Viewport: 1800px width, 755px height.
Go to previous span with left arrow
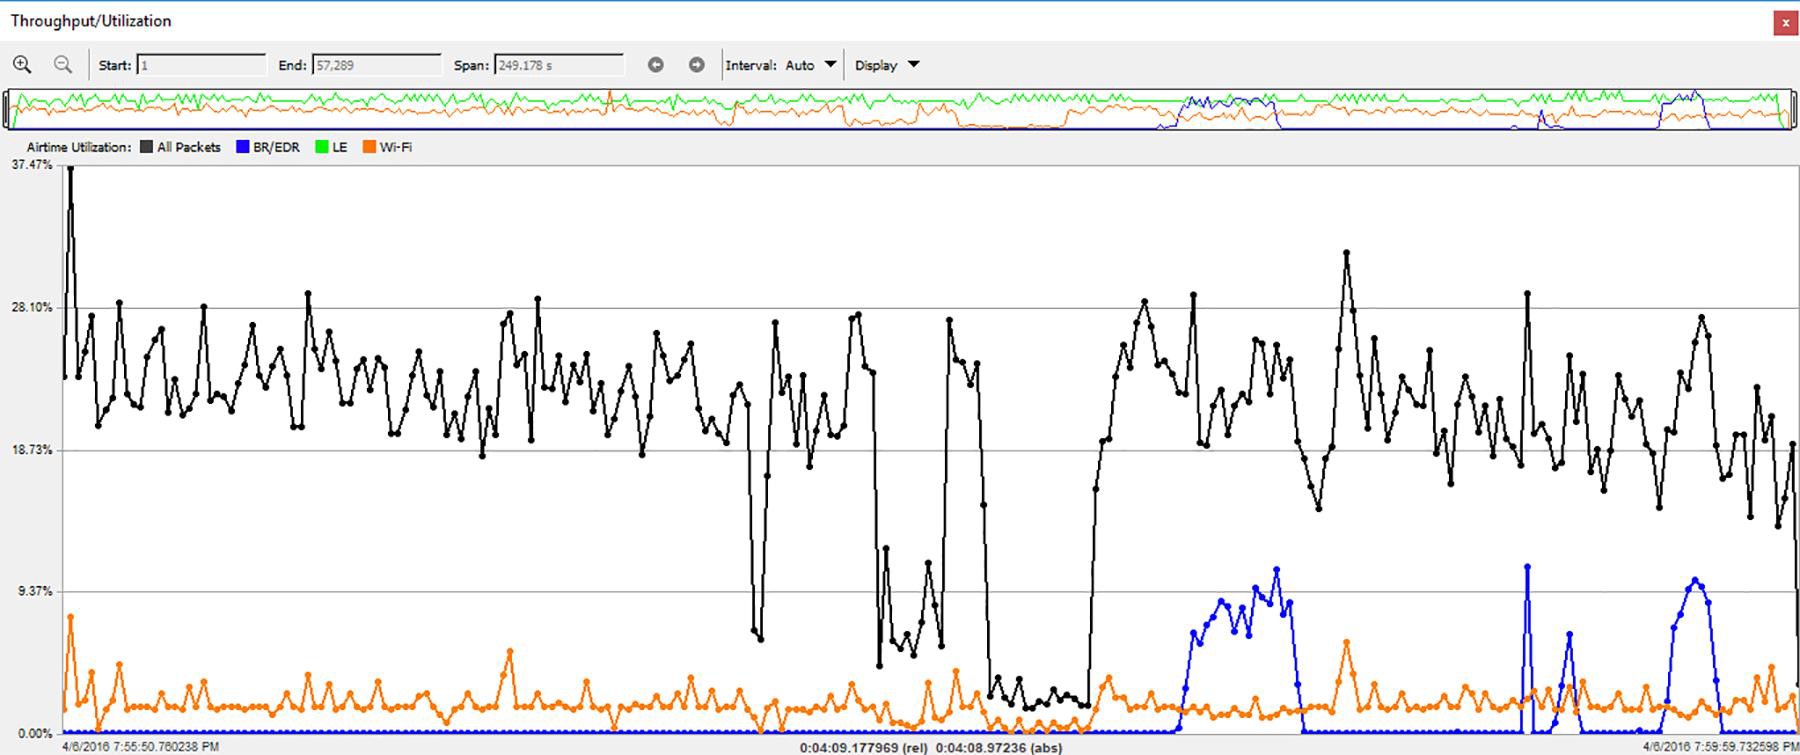click(x=656, y=65)
